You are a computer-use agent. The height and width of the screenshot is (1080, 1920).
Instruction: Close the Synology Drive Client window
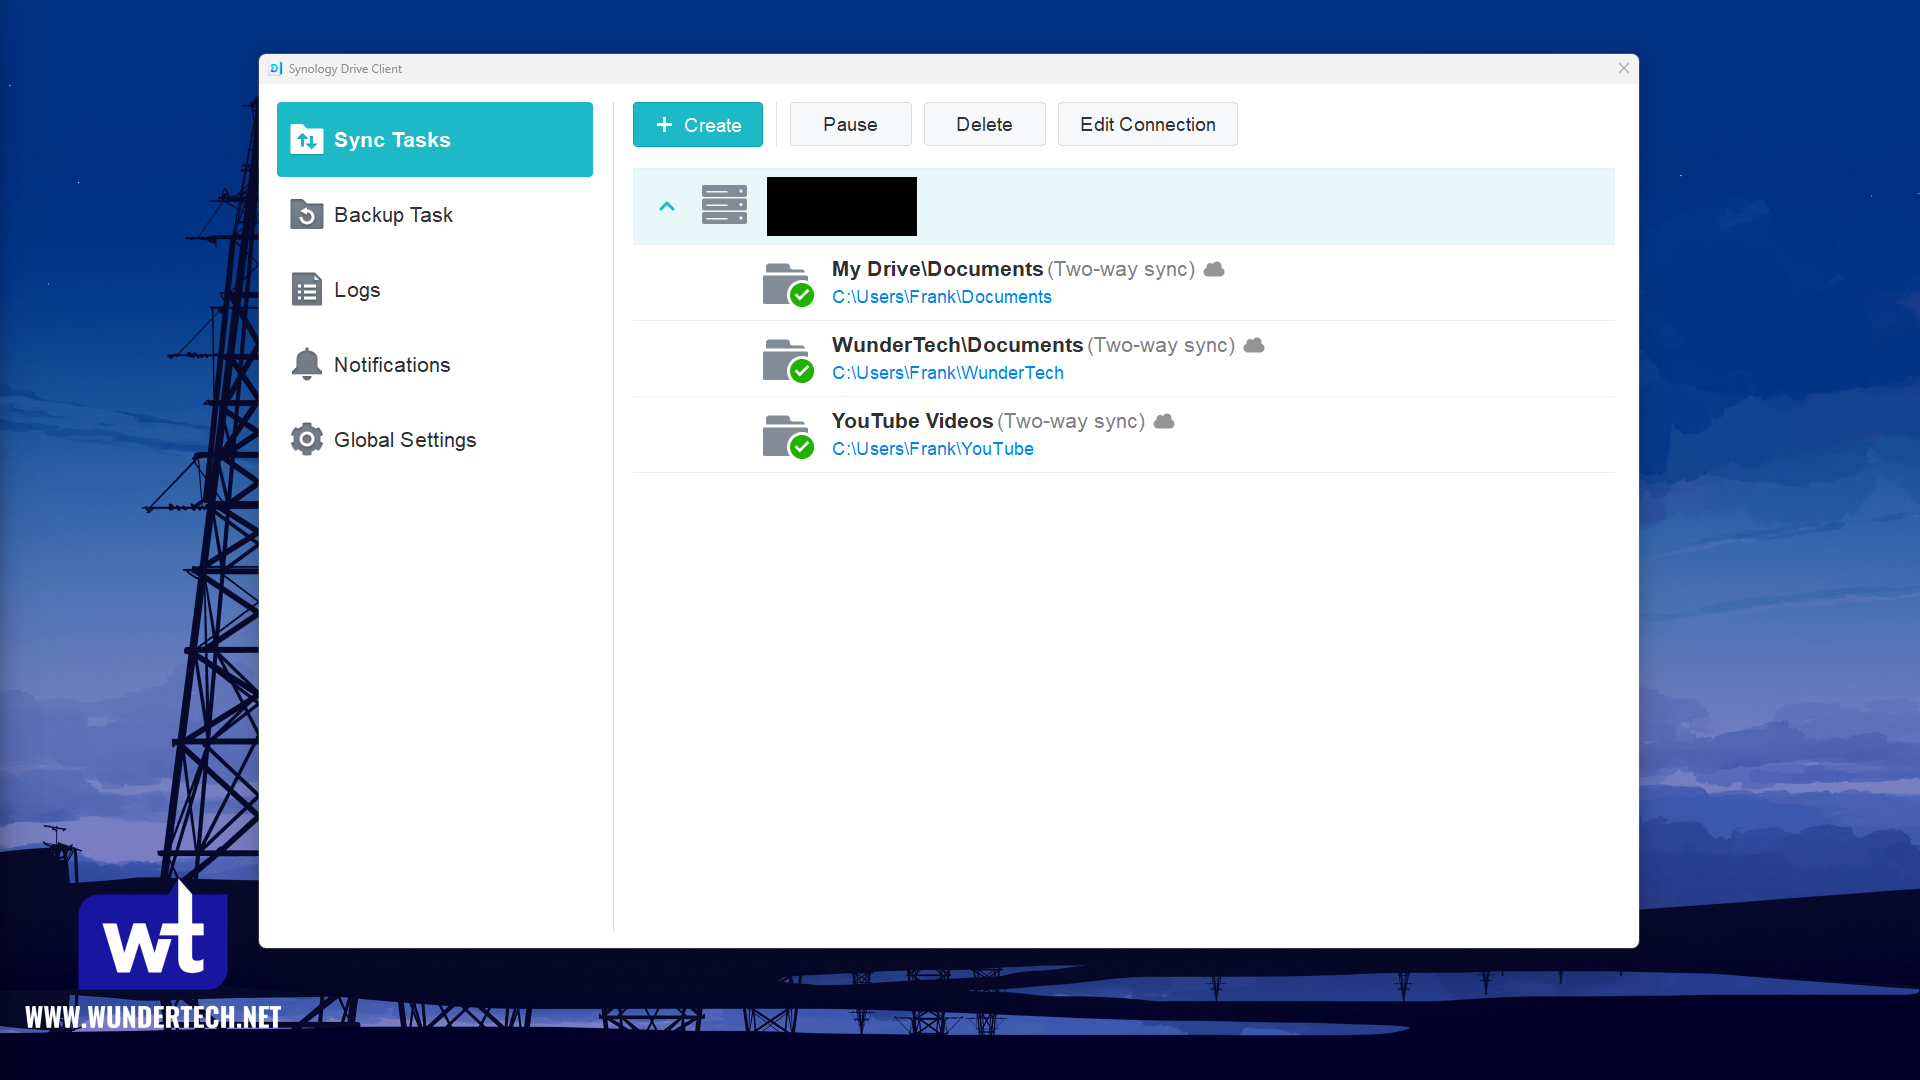1623,68
